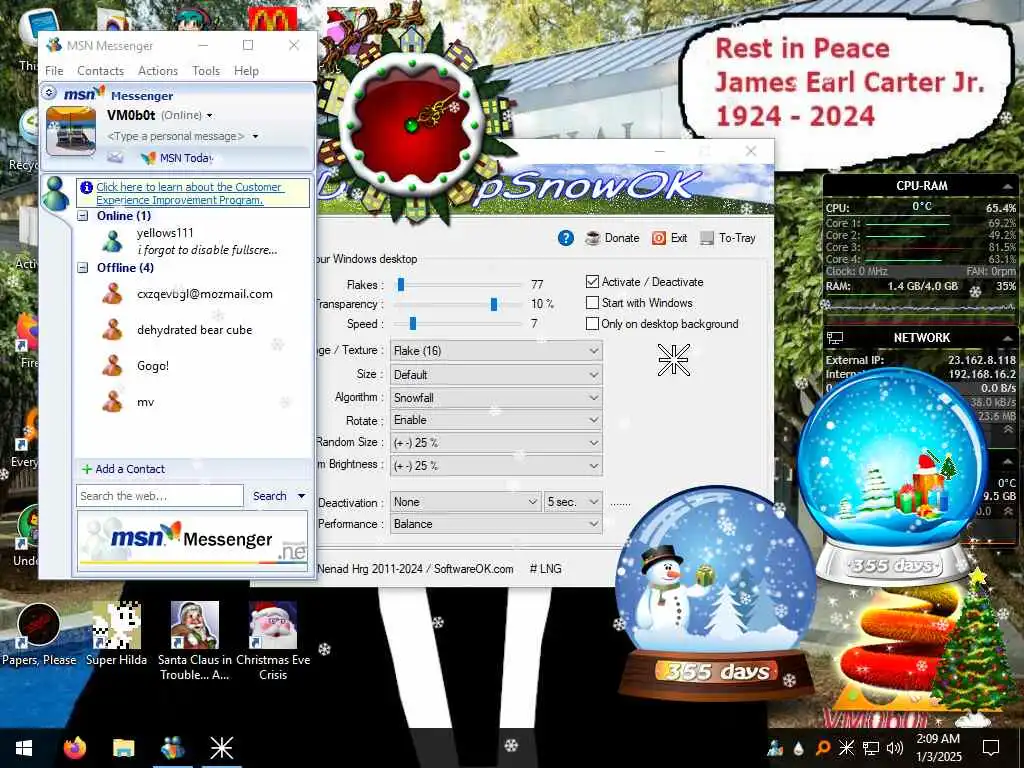Viewport: 1024px width, 768px height.
Task: Click the MSN Messenger .net banner
Action: (193, 541)
